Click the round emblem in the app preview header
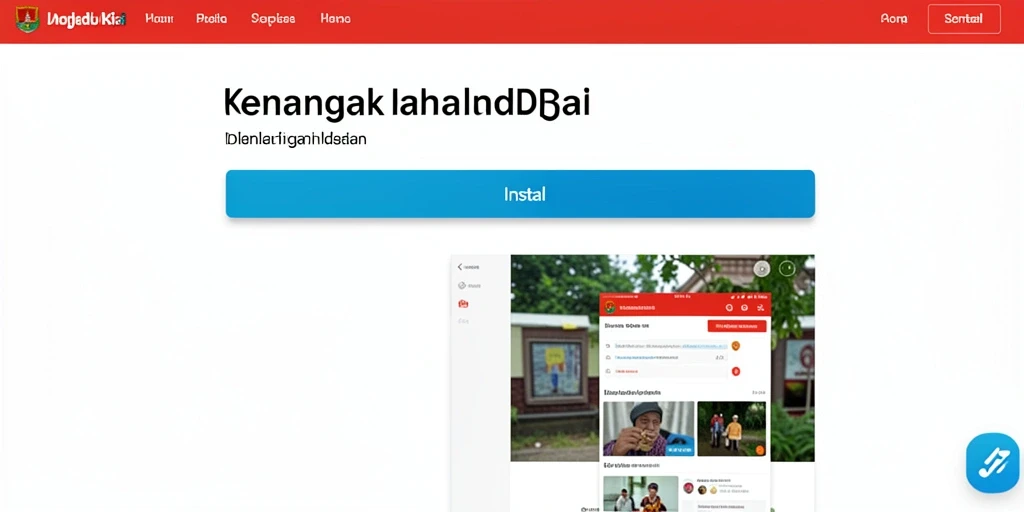 610,307
